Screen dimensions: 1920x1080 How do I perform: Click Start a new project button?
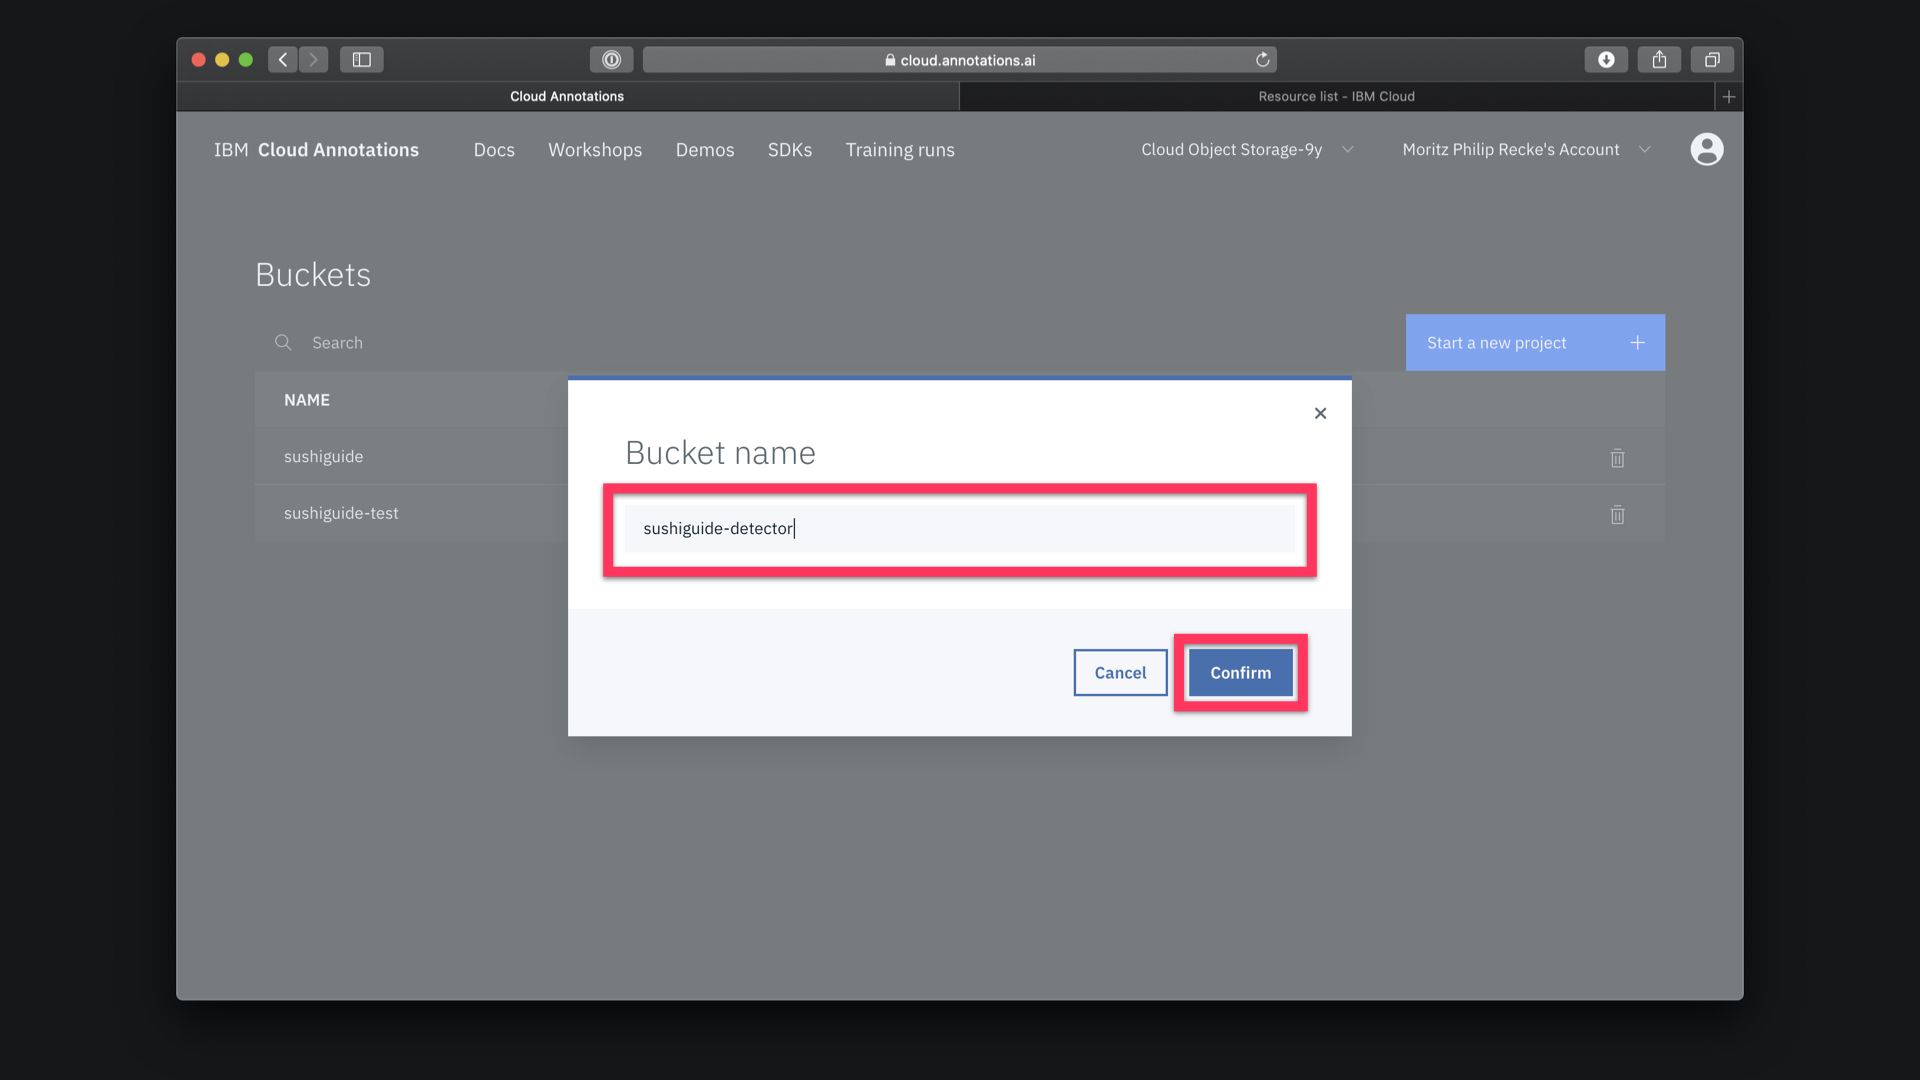coord(1535,343)
